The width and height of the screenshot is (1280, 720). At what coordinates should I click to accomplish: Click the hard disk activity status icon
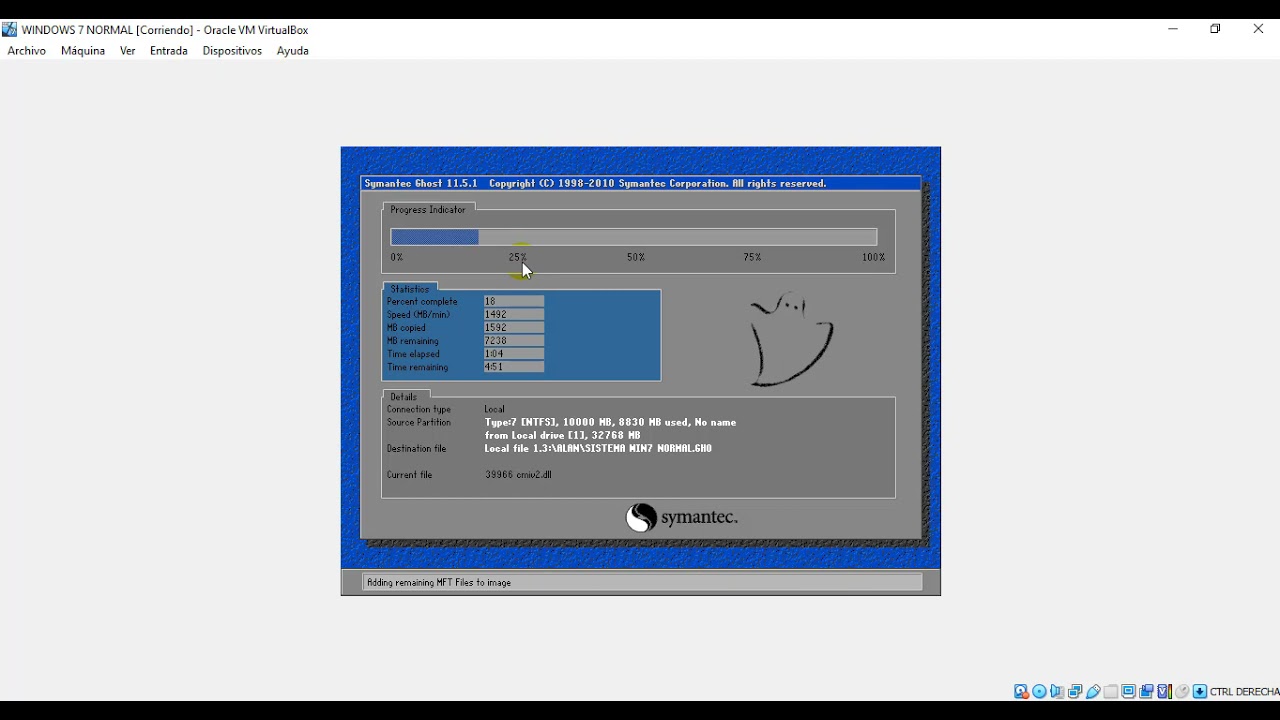pyautogui.click(x=1021, y=691)
